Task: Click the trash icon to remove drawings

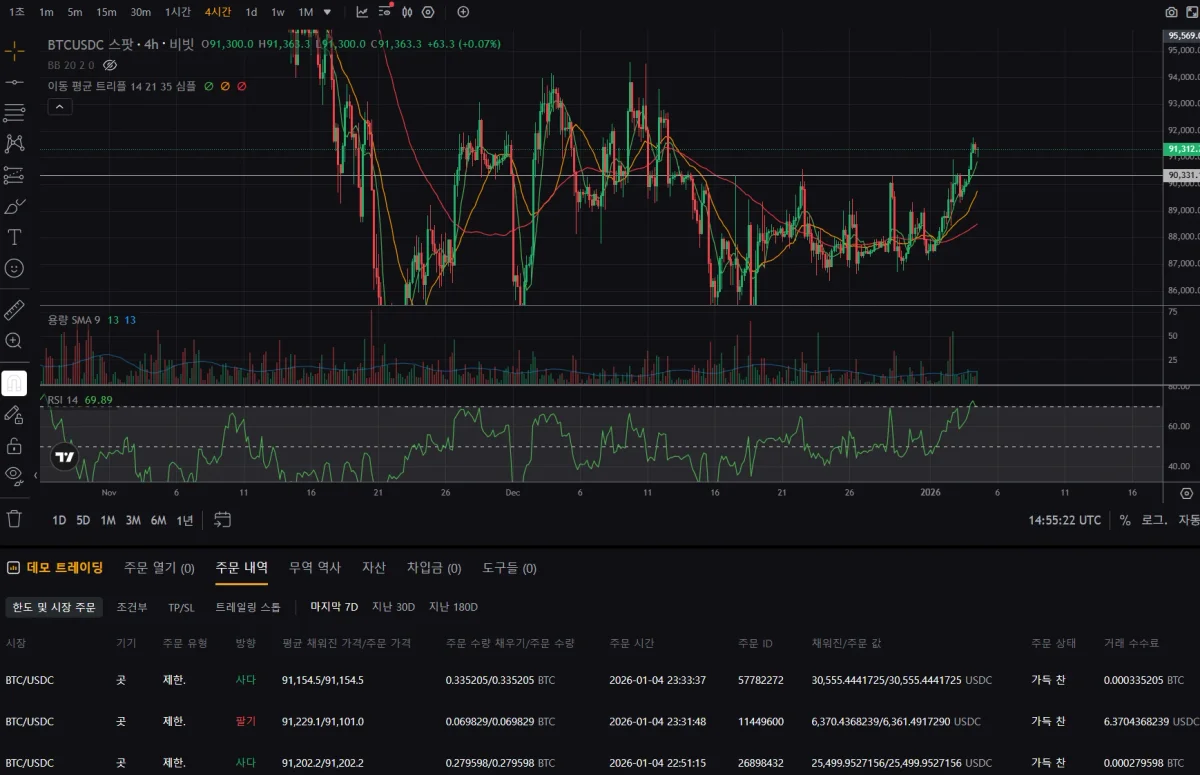Action: click(14, 518)
